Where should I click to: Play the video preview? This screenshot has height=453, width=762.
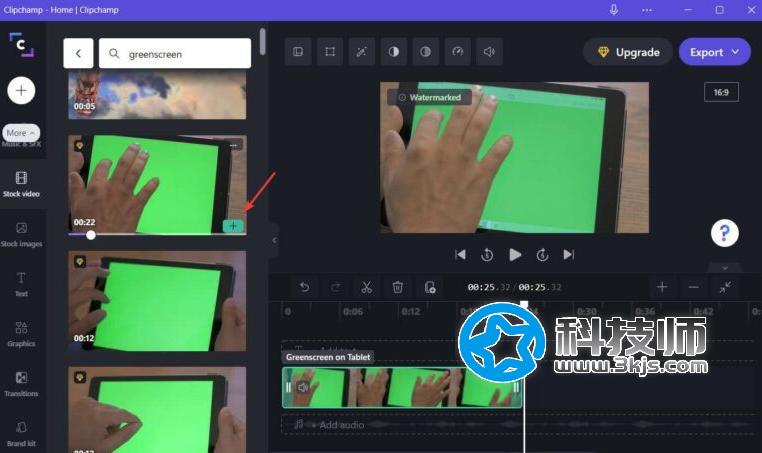(515, 255)
